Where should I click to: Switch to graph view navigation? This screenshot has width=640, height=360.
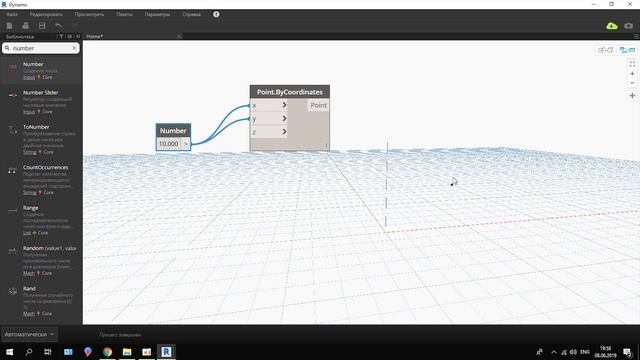627,50
